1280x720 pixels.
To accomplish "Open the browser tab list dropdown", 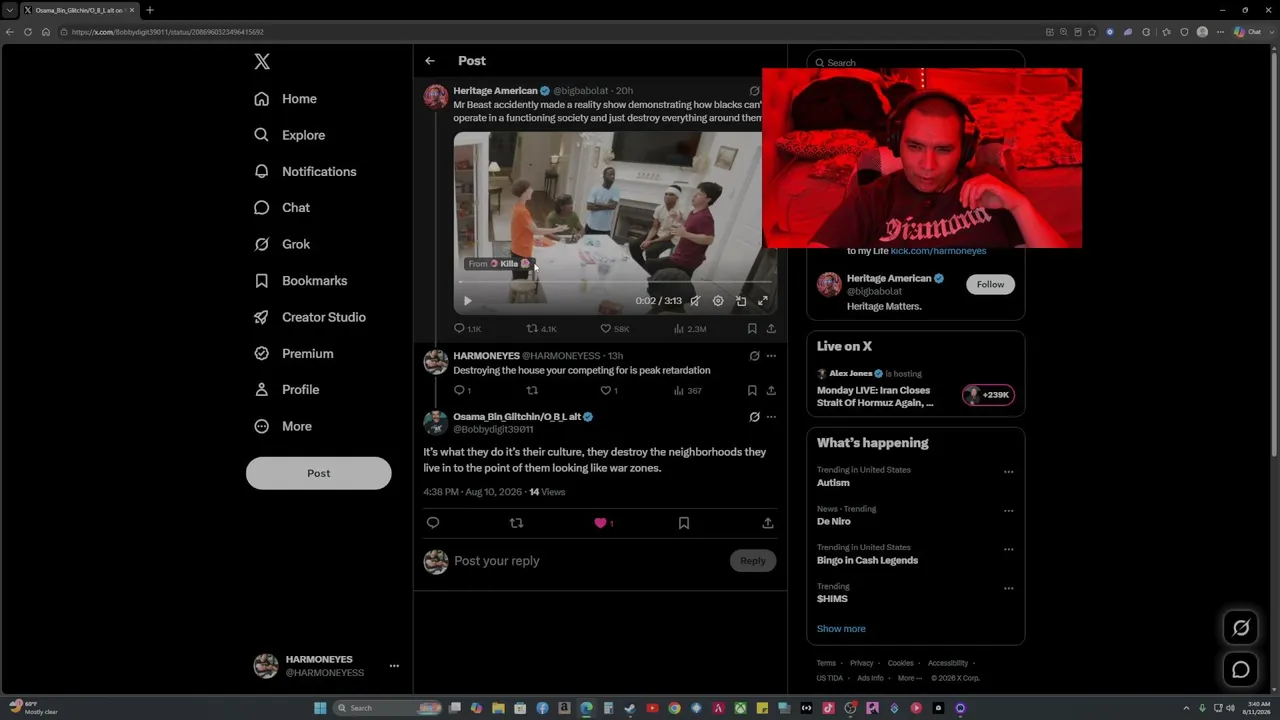I will (x=9, y=10).
